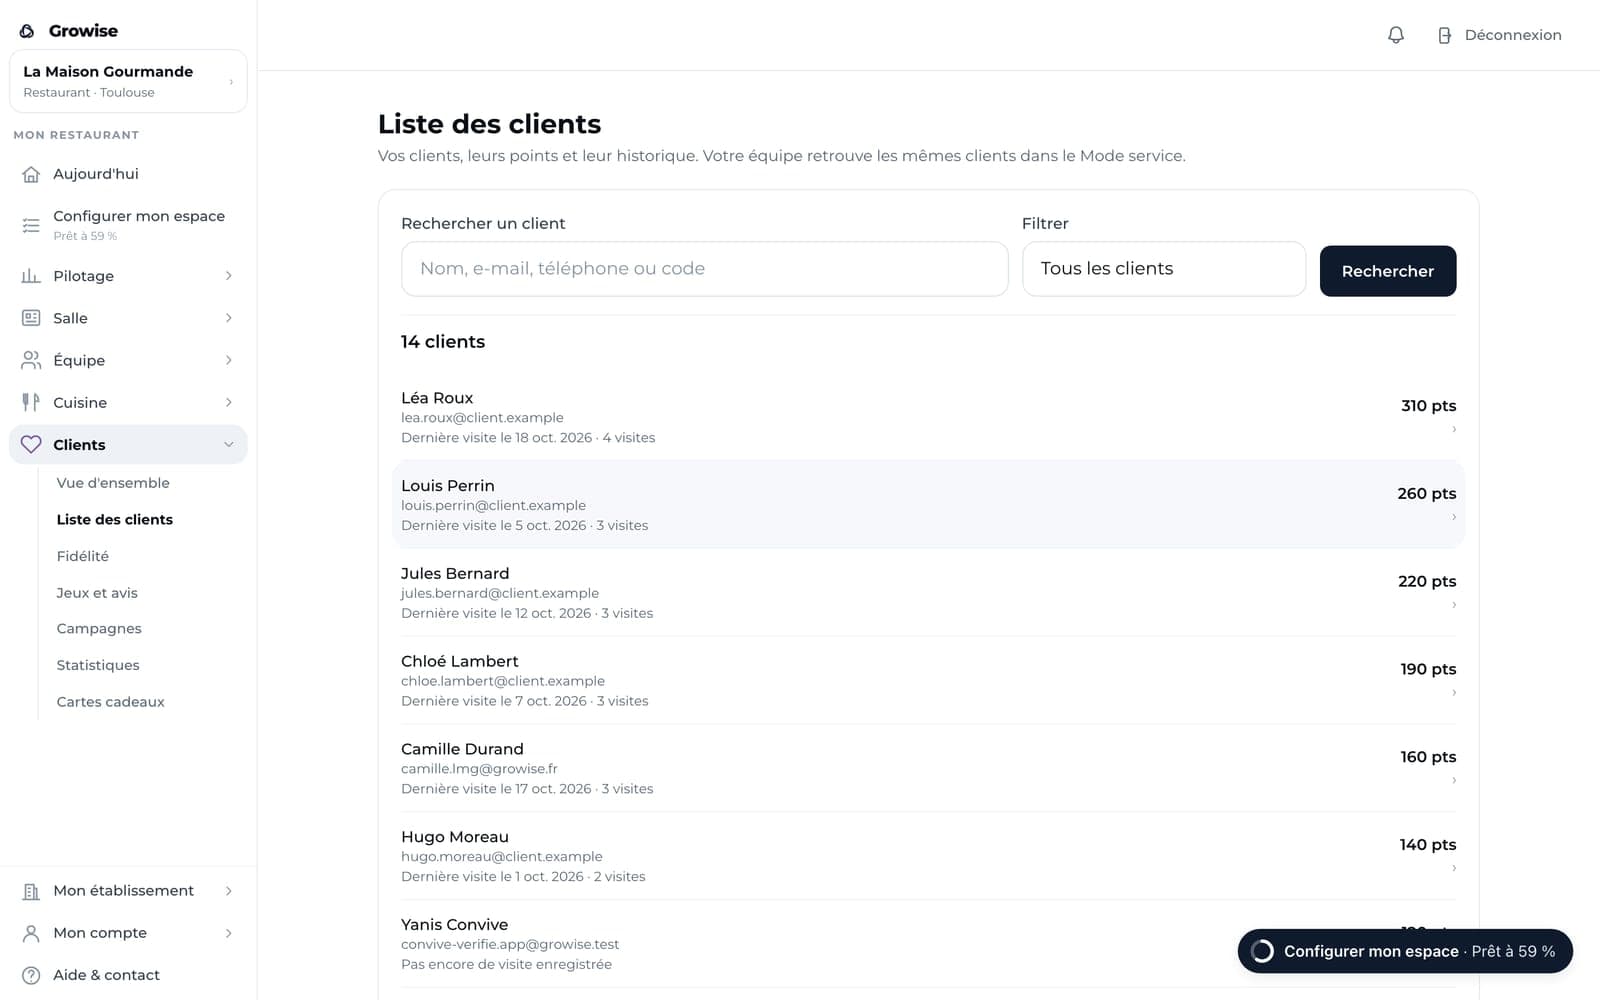Click the progress ring in the floating setup pill

pyautogui.click(x=1263, y=951)
